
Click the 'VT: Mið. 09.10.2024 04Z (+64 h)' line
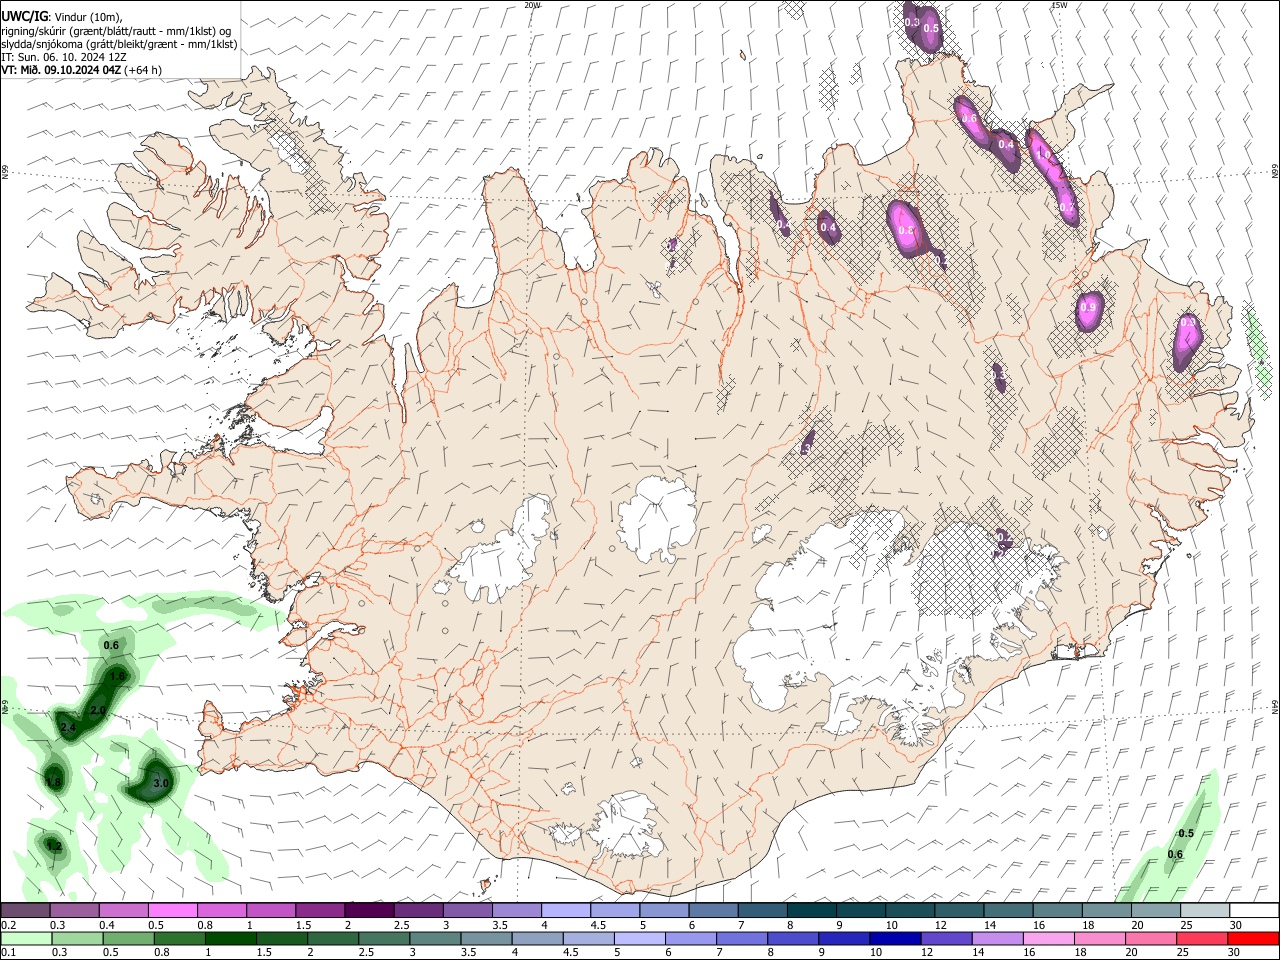point(81,70)
